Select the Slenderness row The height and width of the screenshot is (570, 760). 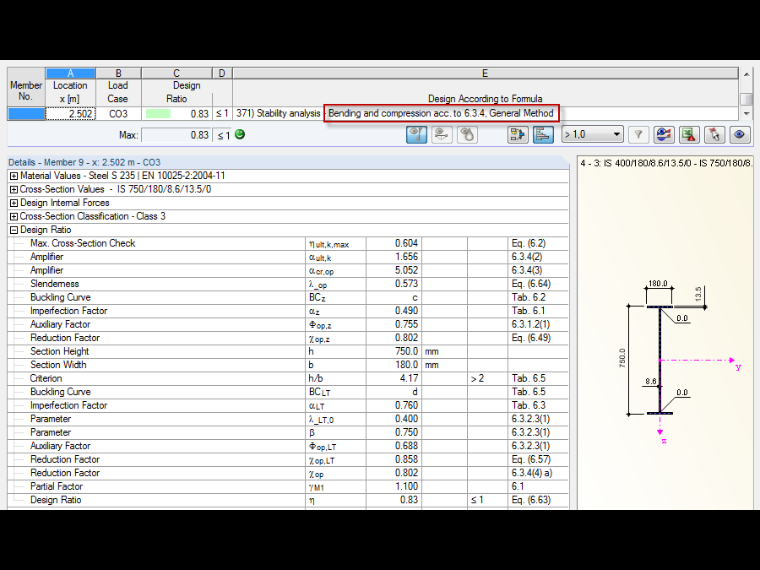[288, 284]
